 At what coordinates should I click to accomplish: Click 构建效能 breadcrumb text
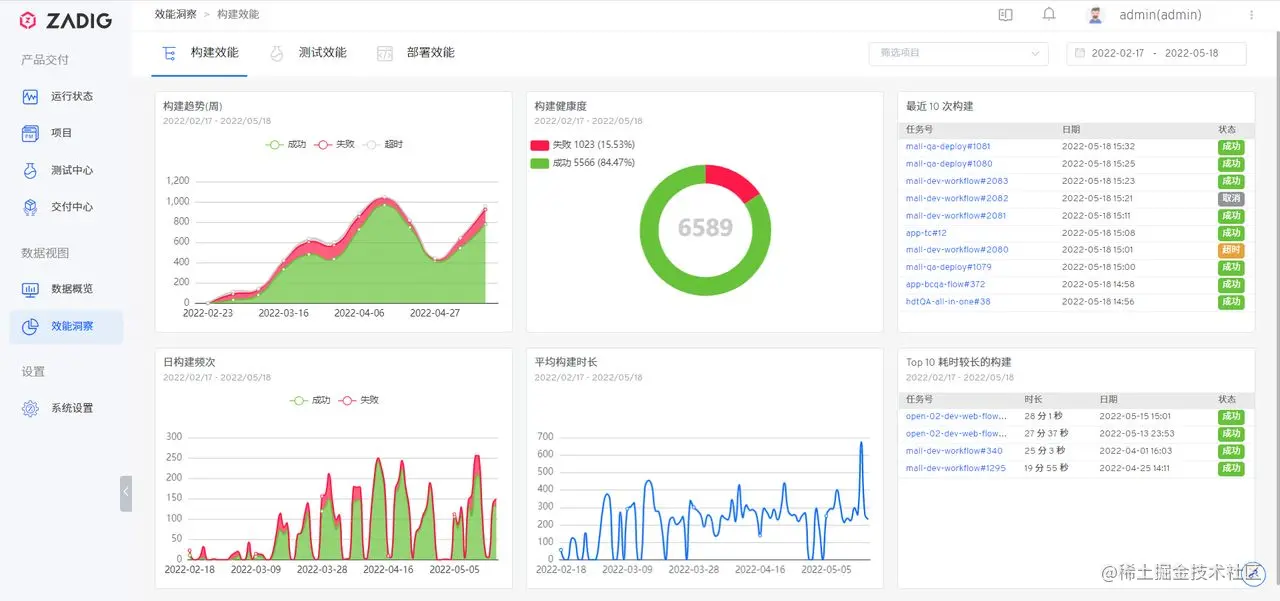(238, 15)
